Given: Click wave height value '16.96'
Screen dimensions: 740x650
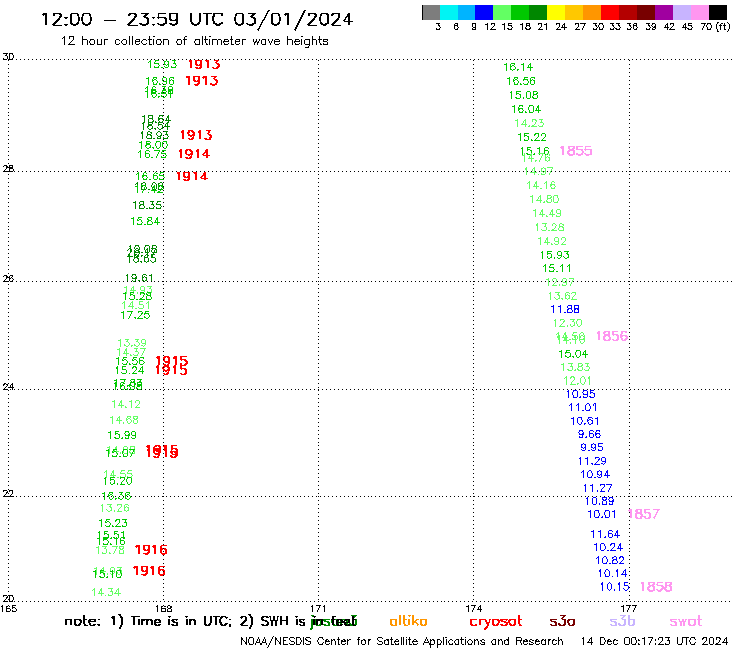Looking at the screenshot, I should [x=160, y=82].
